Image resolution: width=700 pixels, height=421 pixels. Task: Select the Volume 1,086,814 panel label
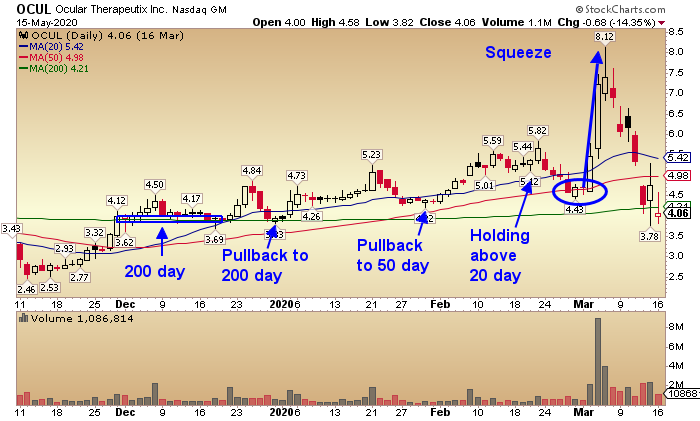click(82, 318)
